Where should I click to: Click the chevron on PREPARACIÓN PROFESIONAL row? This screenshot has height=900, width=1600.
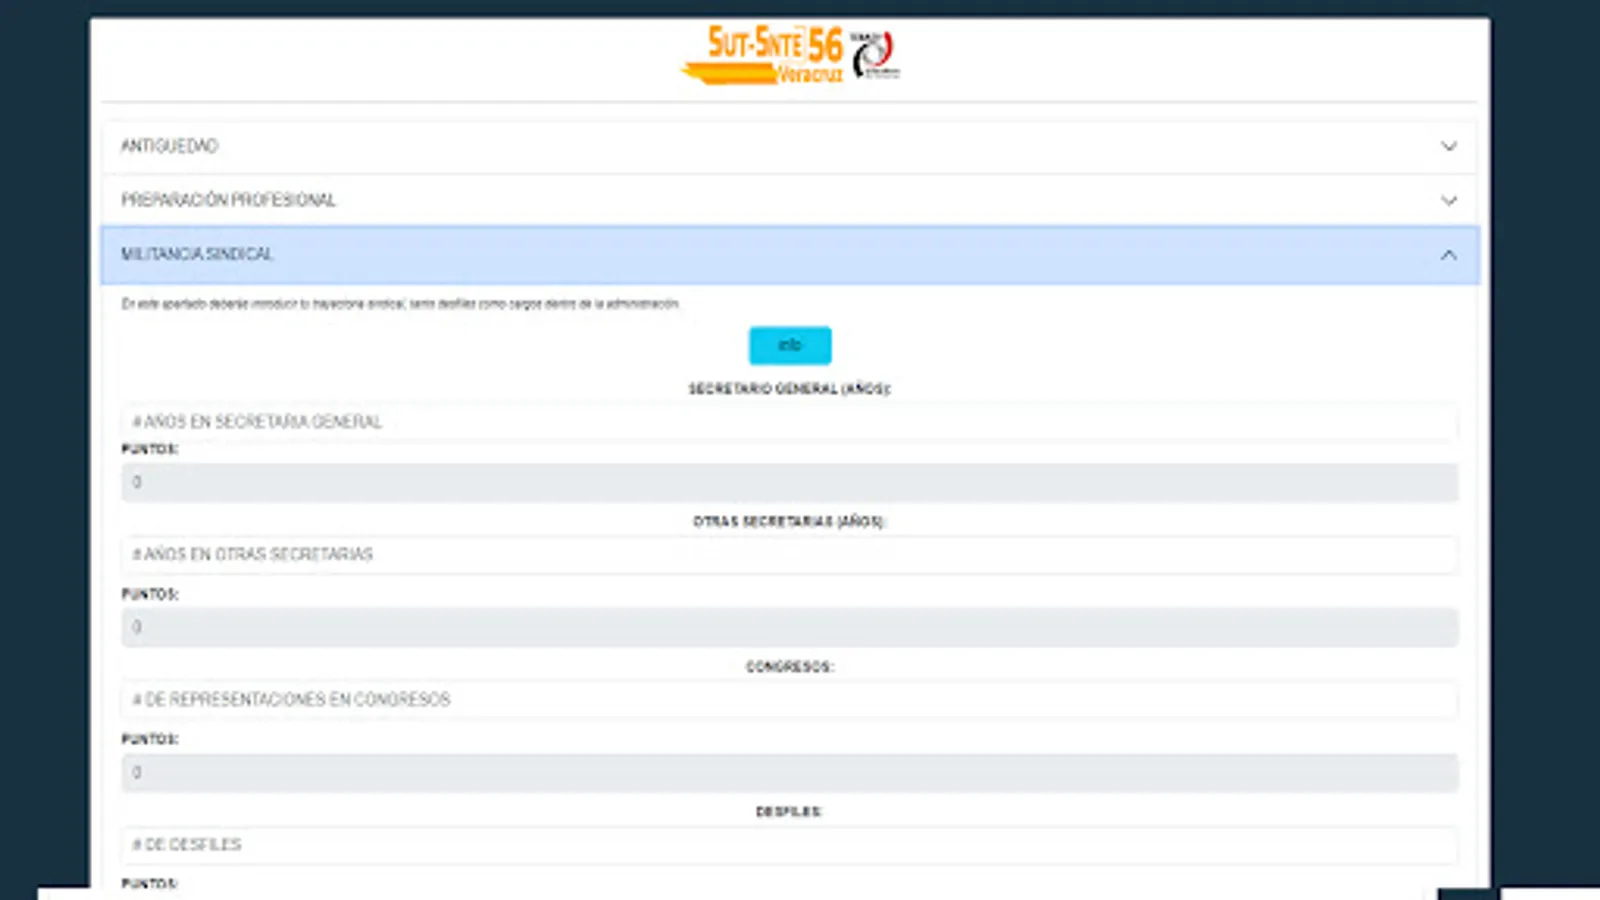pos(1449,200)
